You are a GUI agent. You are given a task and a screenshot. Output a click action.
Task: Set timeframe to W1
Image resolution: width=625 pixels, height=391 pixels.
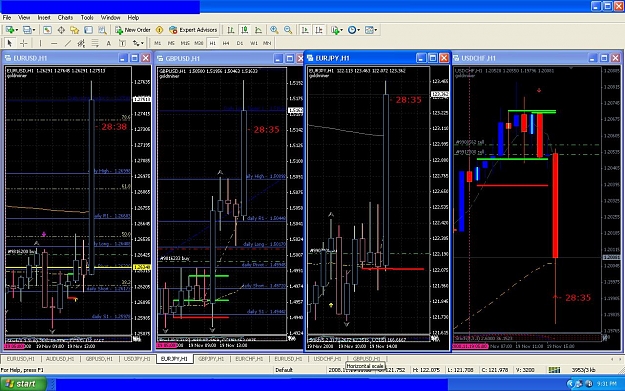(x=254, y=43)
